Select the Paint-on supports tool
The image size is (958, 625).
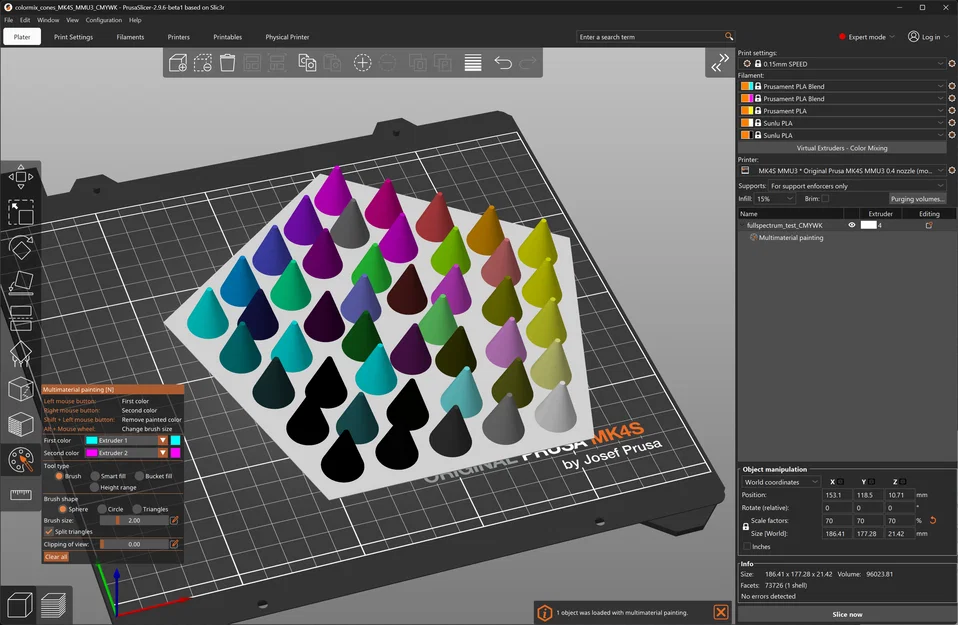21,354
